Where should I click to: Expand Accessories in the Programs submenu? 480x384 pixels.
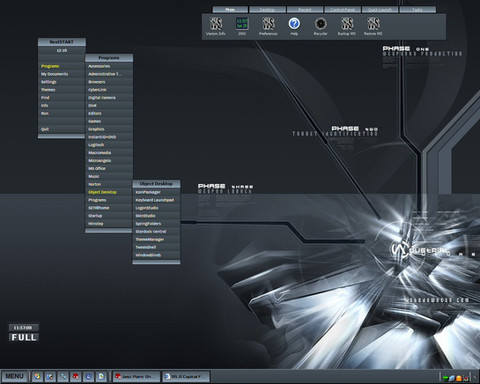click(x=109, y=66)
